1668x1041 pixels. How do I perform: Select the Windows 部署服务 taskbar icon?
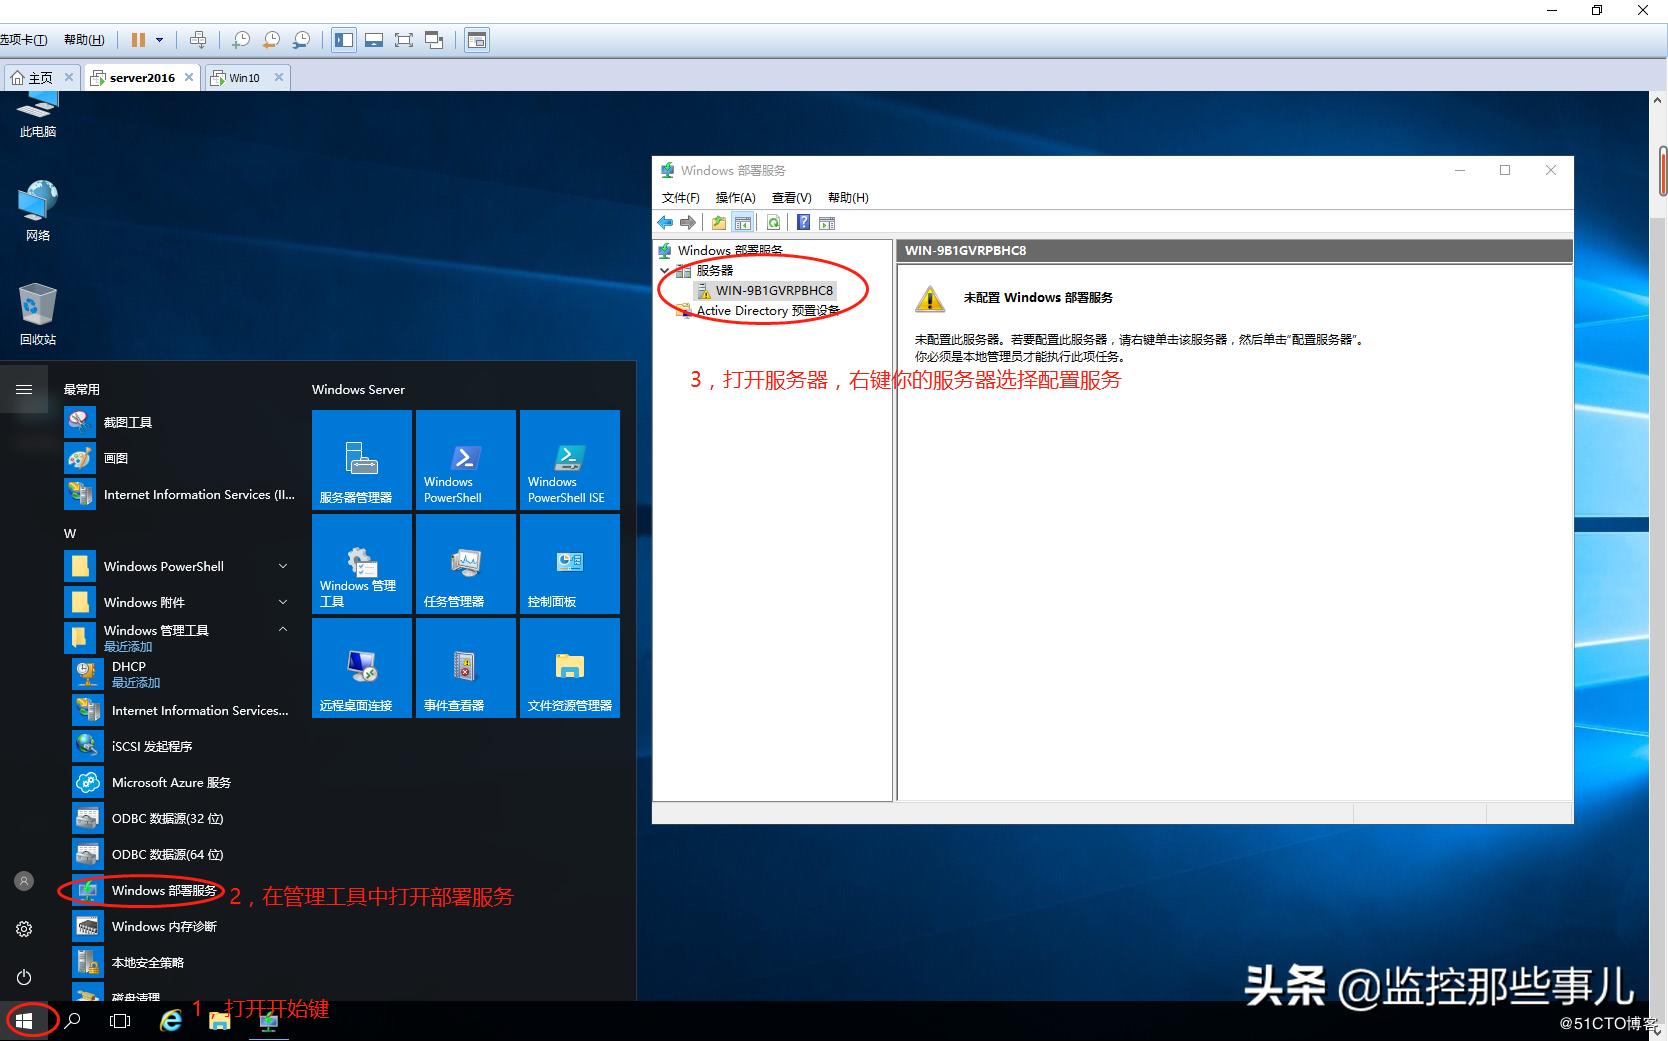pos(268,1021)
